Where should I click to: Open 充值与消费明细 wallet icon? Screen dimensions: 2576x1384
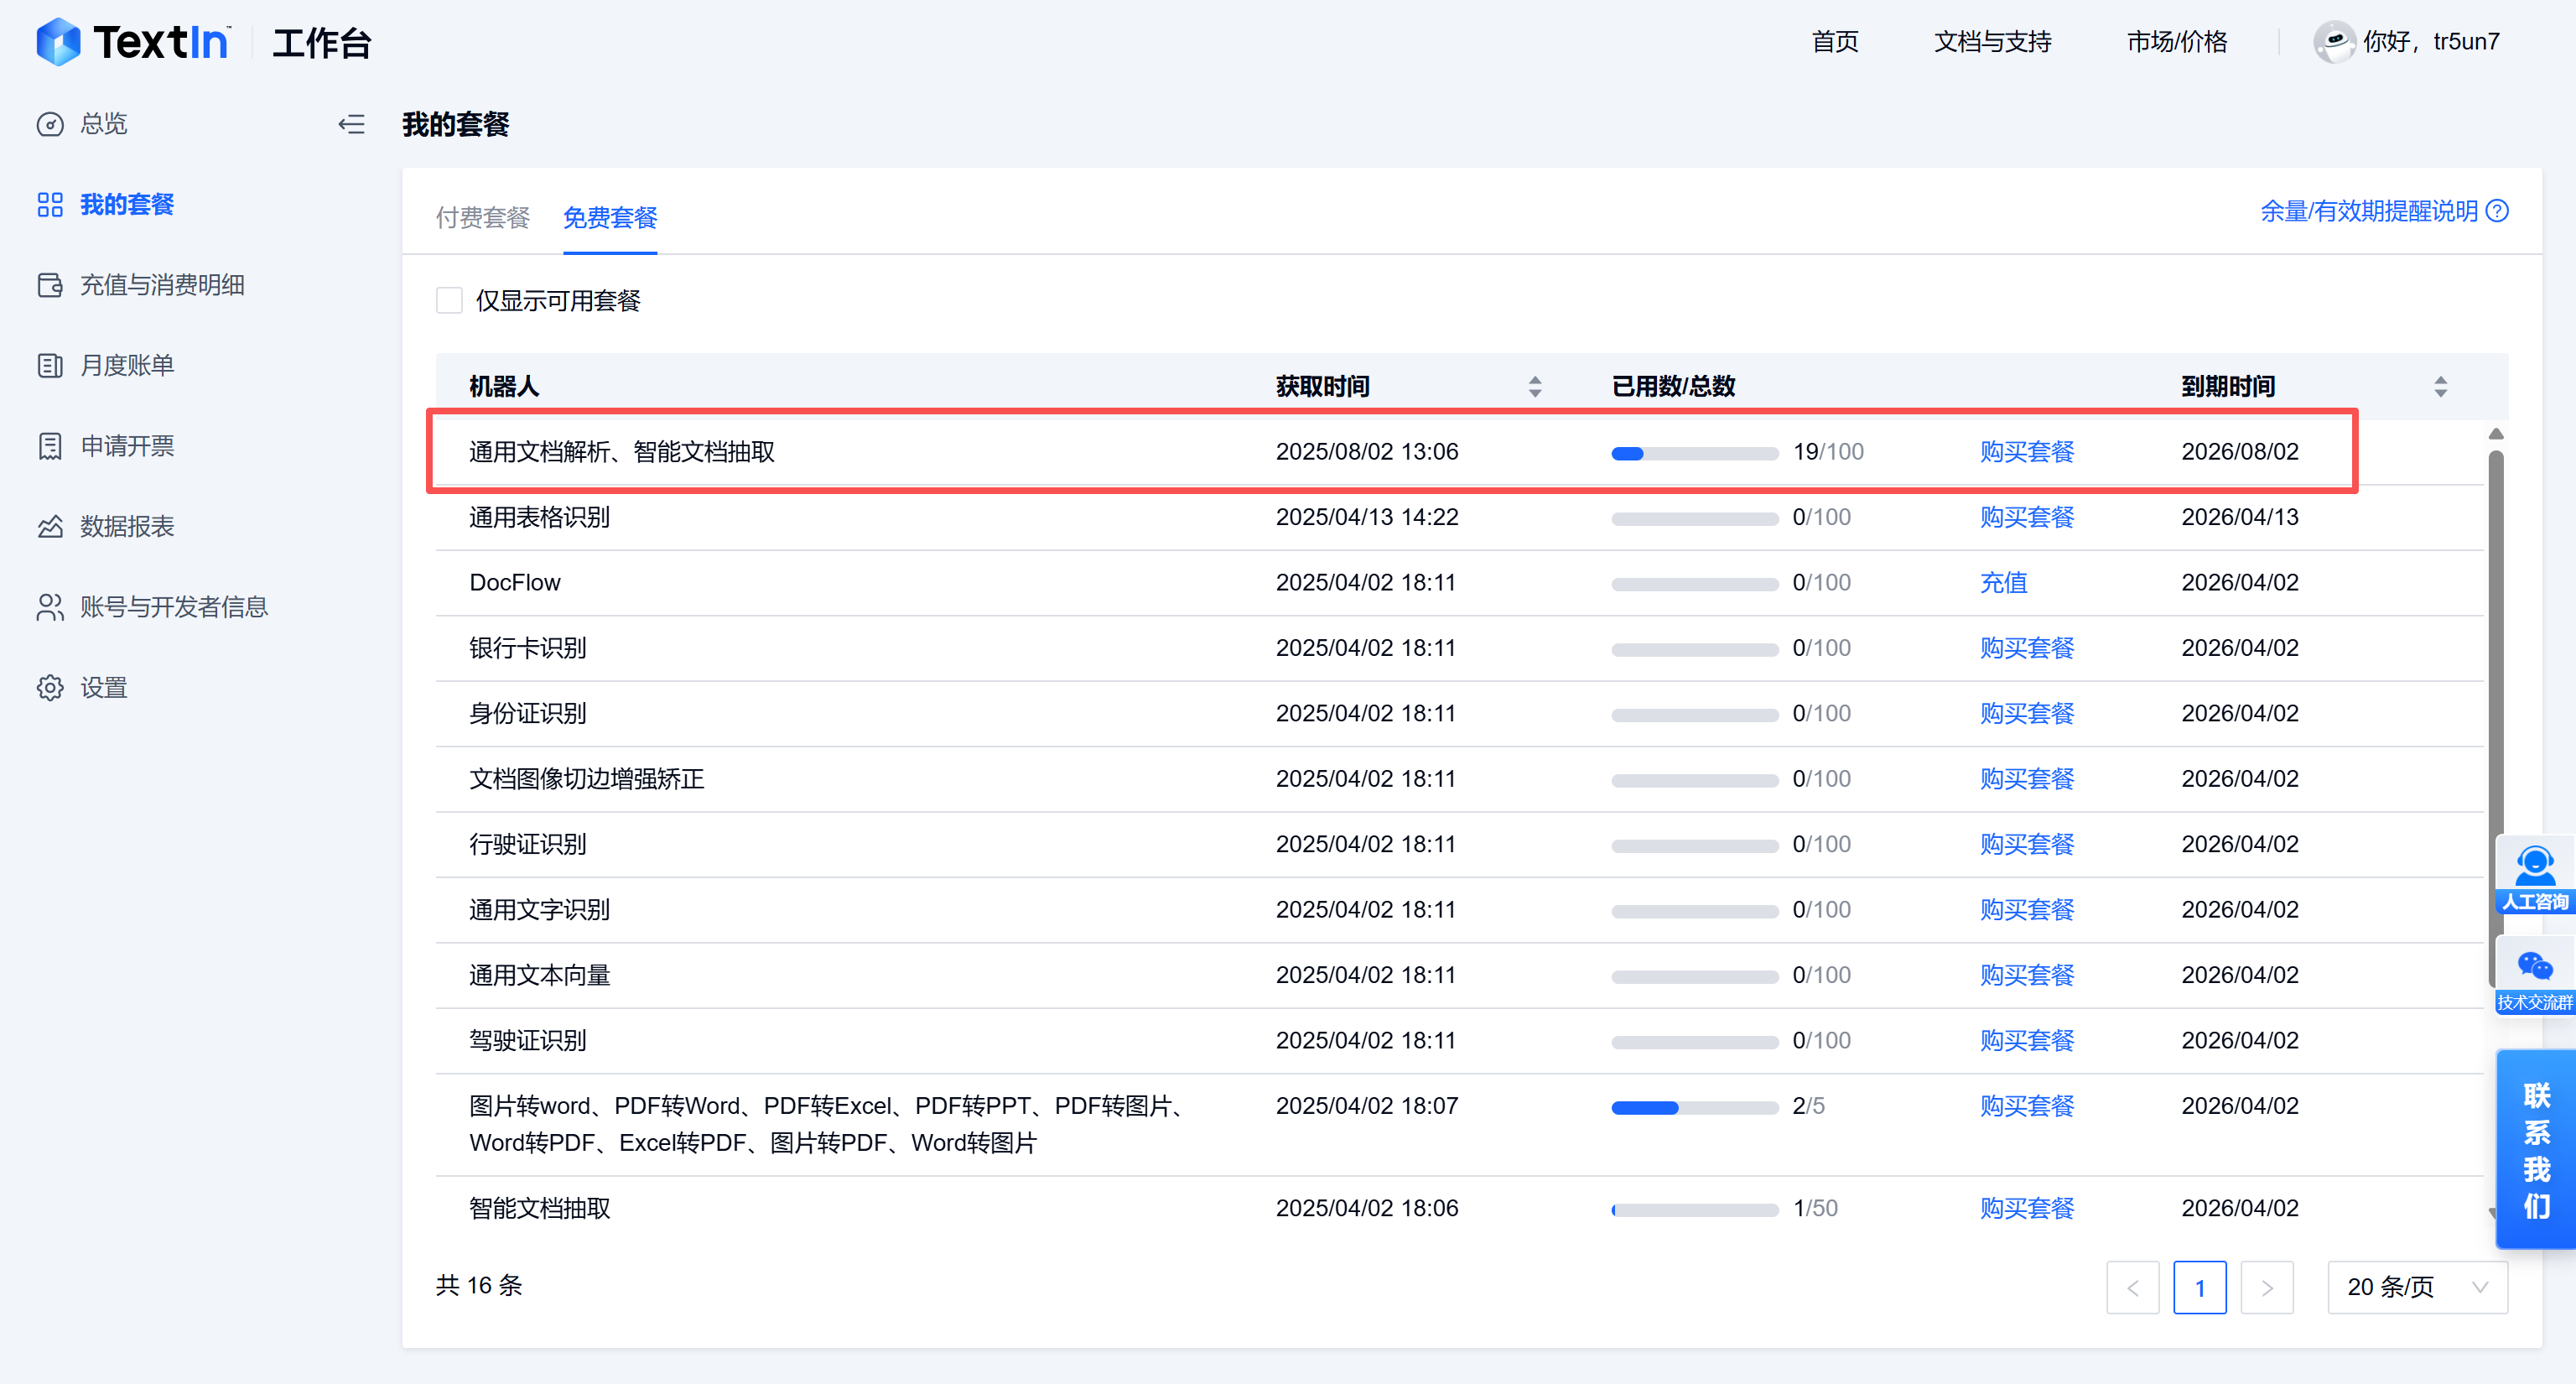pyautogui.click(x=50, y=285)
